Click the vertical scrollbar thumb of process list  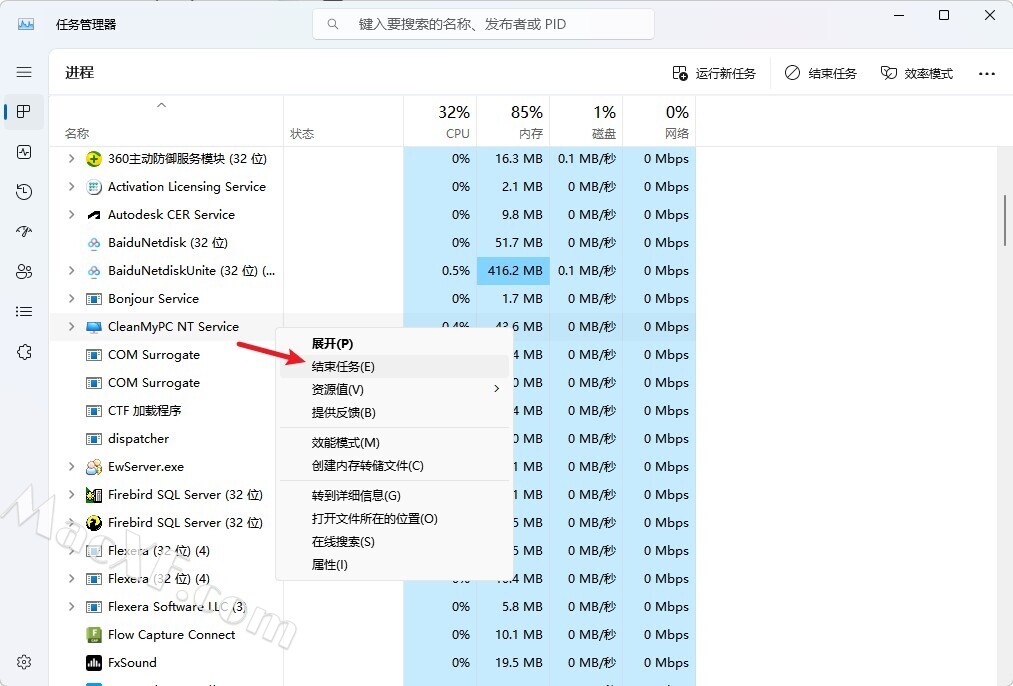(x=1005, y=220)
